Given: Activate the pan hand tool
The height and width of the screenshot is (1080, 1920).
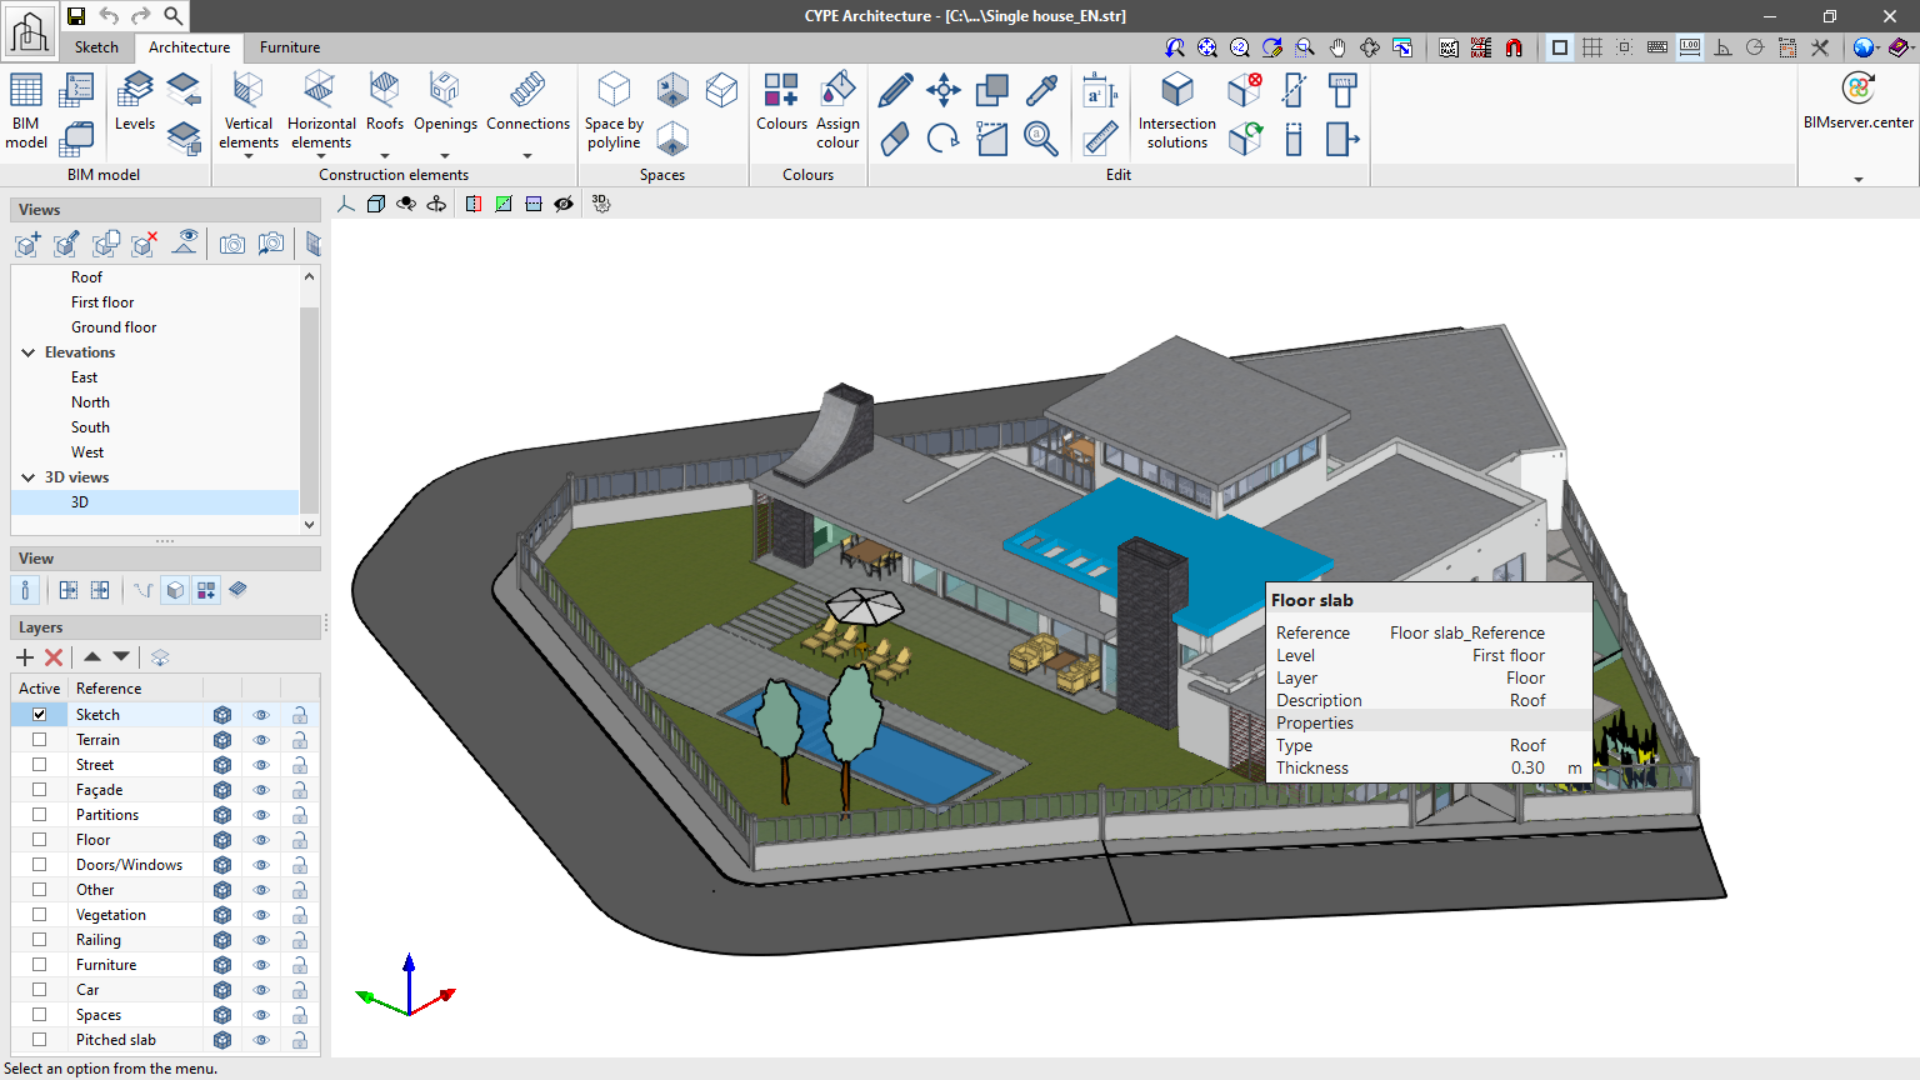Looking at the screenshot, I should 1337,47.
